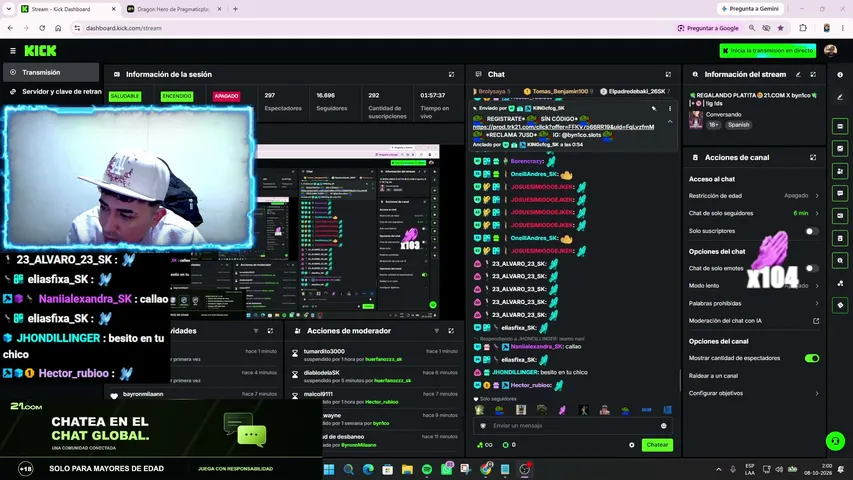Switch to the Stream - Kick Dashboard tab

pyautogui.click(x=68, y=9)
